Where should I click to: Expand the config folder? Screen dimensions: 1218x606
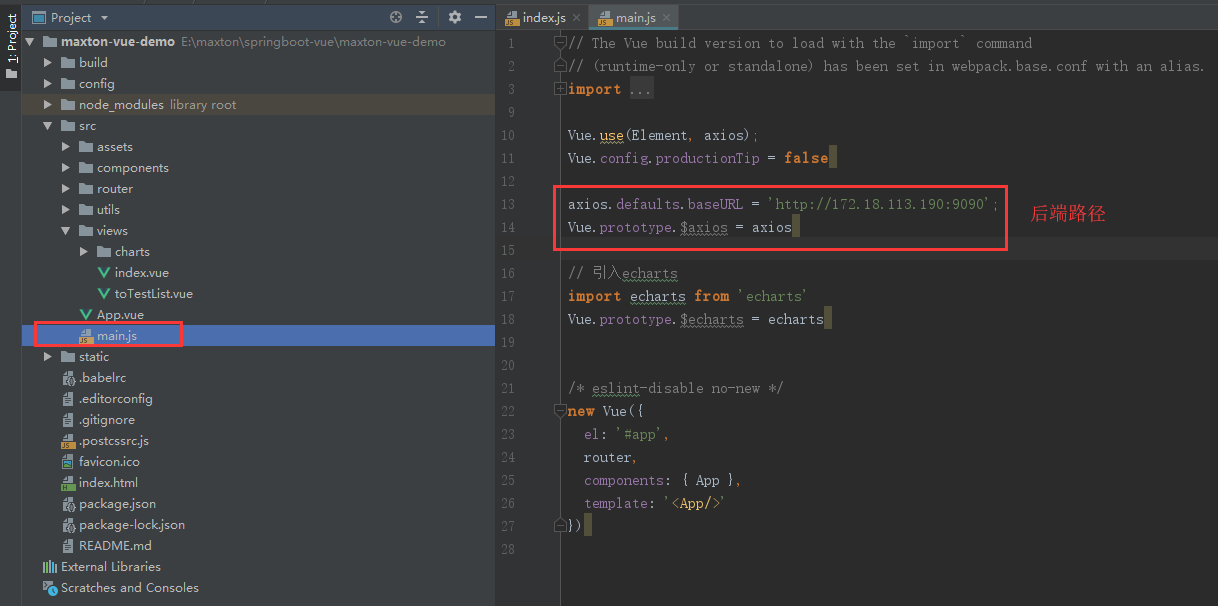pyautogui.click(x=48, y=84)
